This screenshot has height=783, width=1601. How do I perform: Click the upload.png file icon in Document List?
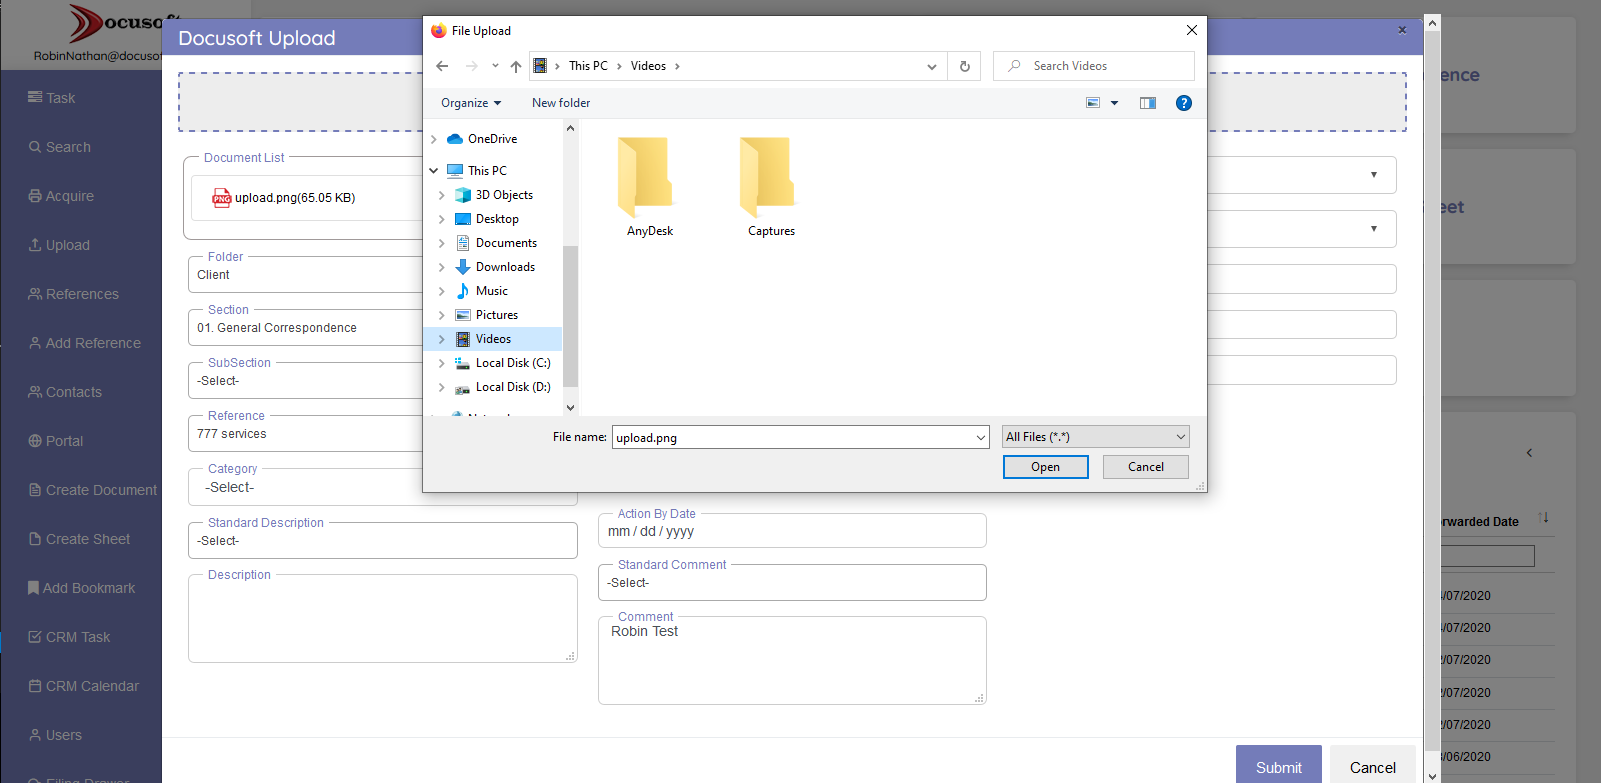click(x=221, y=198)
